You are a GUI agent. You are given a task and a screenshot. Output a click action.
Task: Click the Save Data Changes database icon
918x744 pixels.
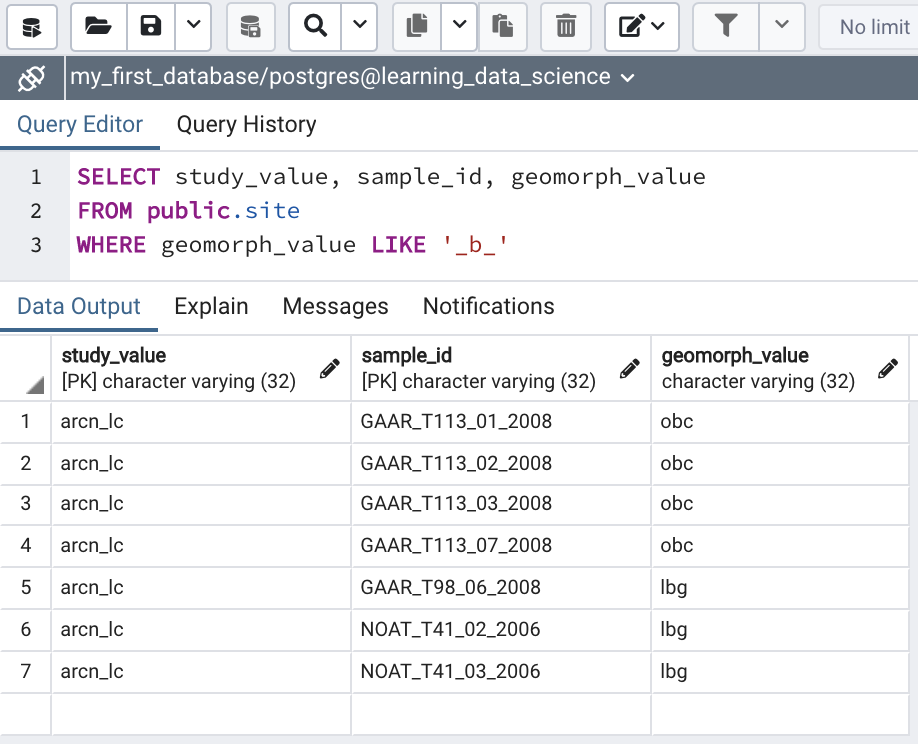[x=251, y=26]
